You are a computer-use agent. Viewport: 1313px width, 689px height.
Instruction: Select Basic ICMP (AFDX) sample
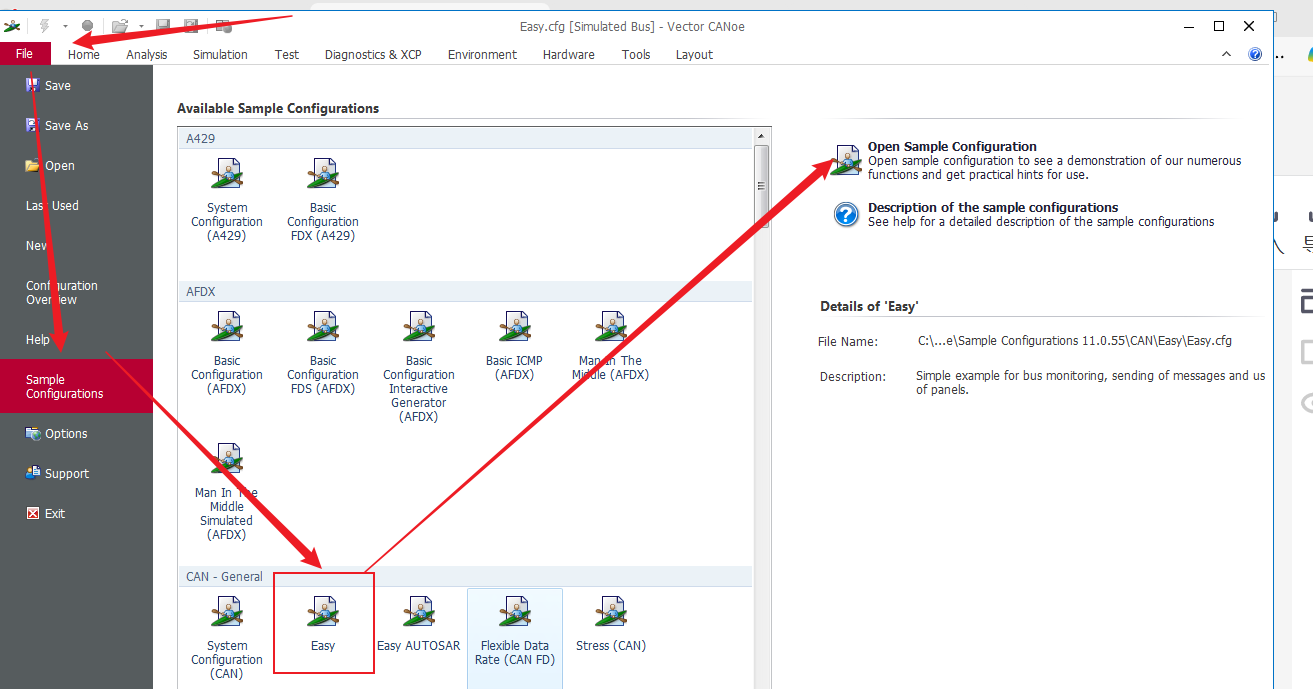click(x=515, y=346)
